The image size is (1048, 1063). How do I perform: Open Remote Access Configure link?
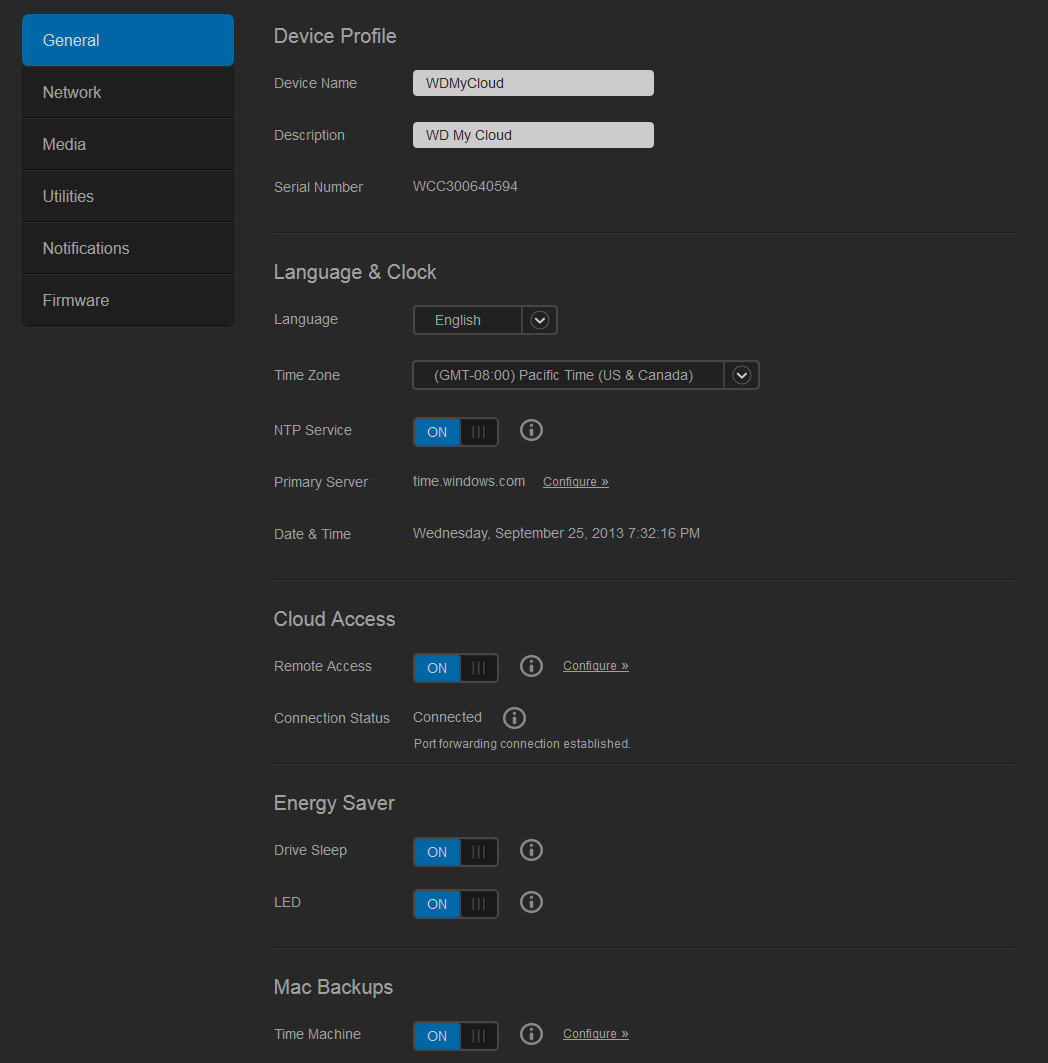pyautogui.click(x=596, y=666)
